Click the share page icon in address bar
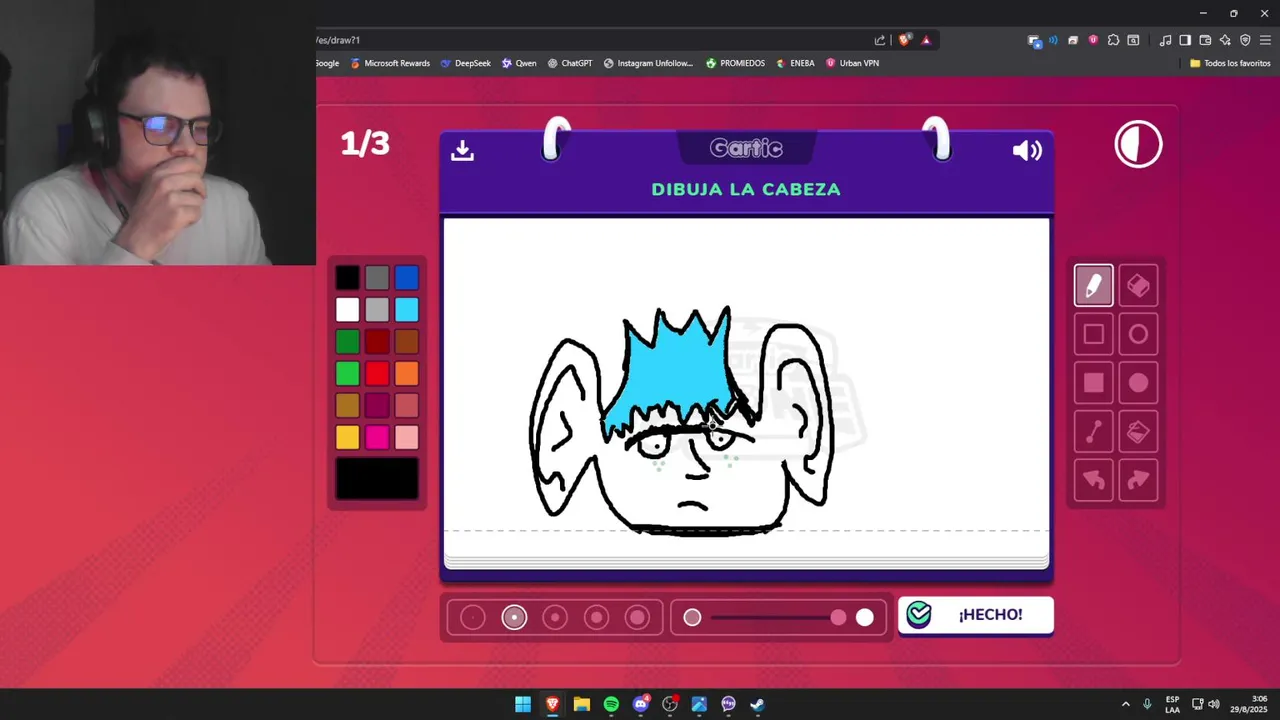The height and width of the screenshot is (720, 1280). [x=880, y=40]
